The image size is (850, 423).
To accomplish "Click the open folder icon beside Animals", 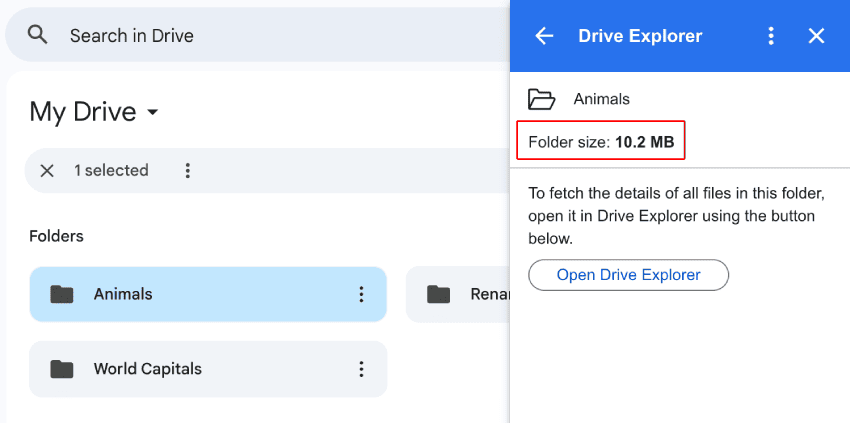I will click(542, 99).
